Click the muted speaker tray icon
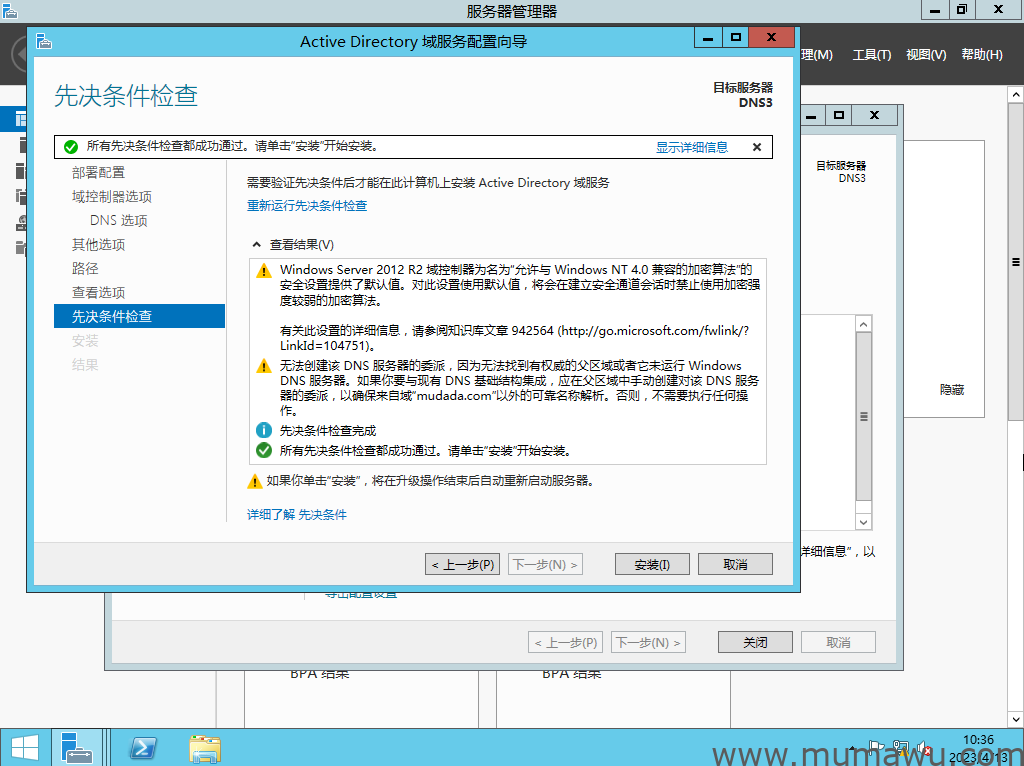This screenshot has height=766, width=1024. pos(923,747)
